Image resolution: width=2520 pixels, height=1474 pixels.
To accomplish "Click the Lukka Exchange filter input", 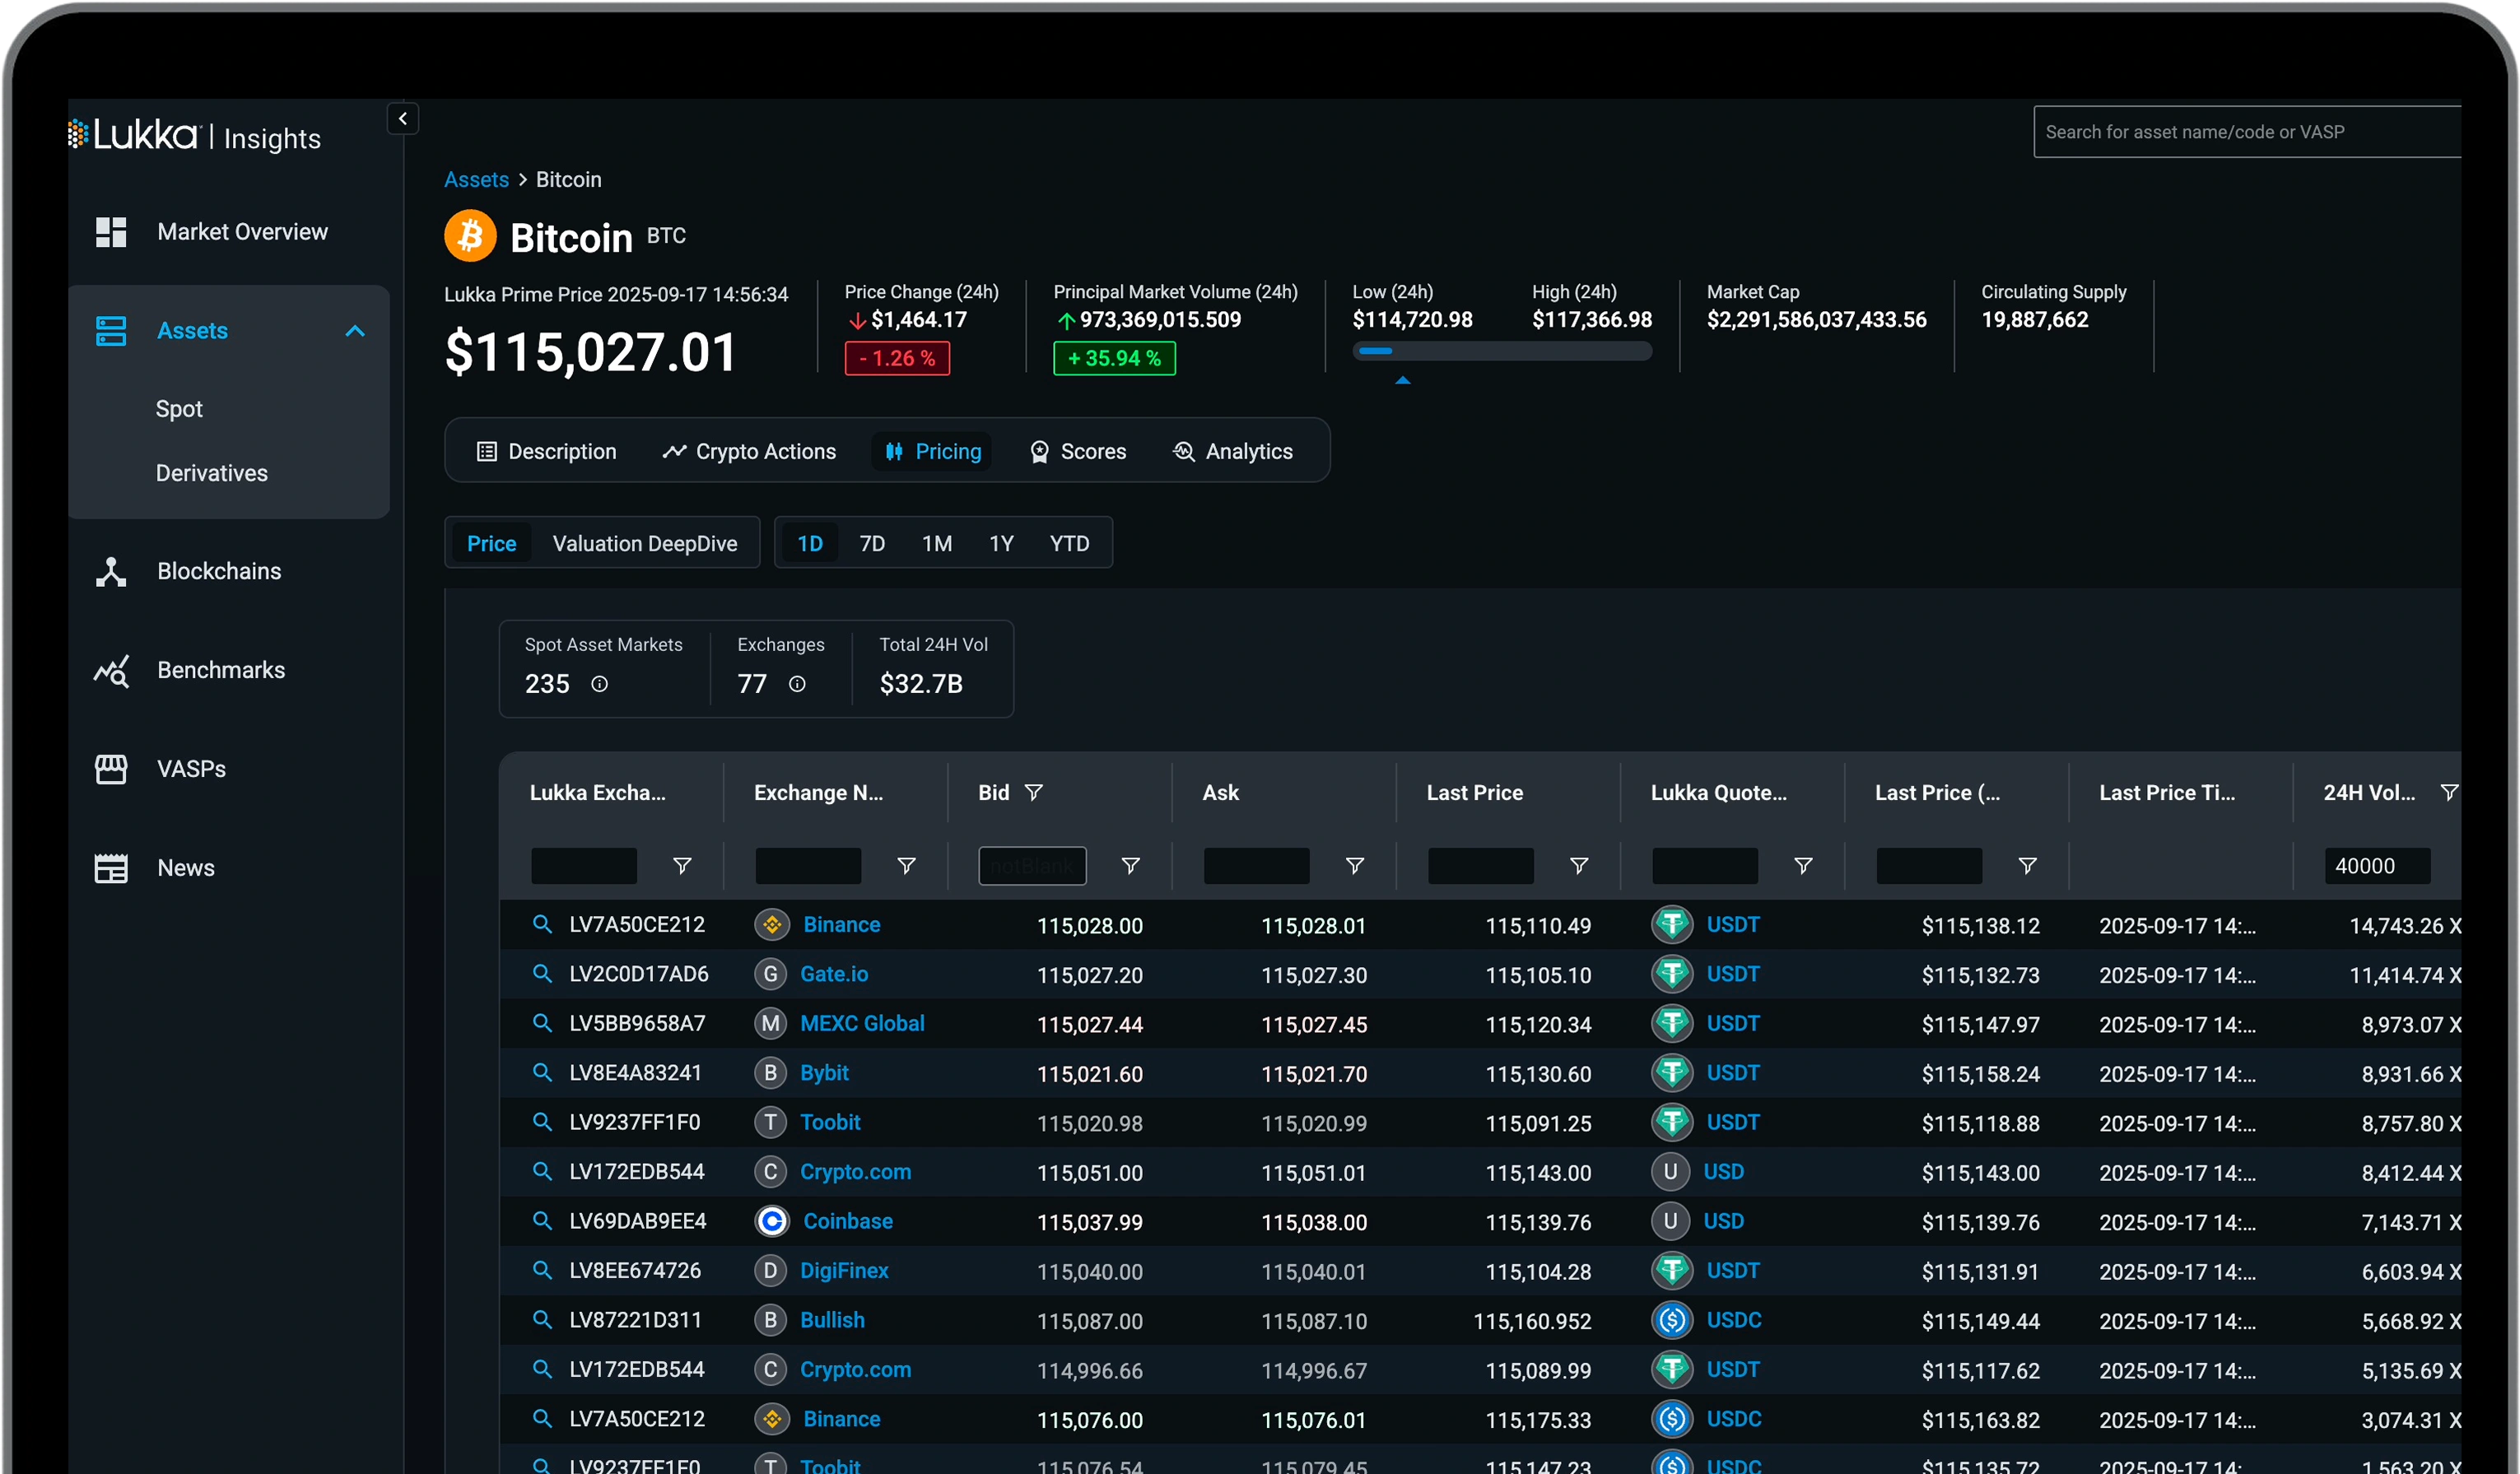I will click(x=584, y=866).
